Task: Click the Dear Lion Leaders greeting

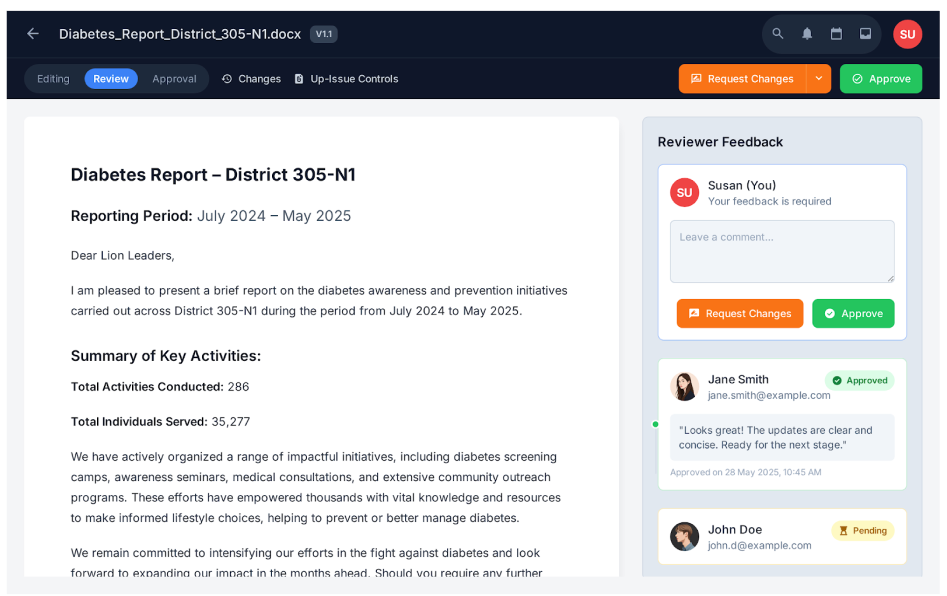Action: (123, 256)
